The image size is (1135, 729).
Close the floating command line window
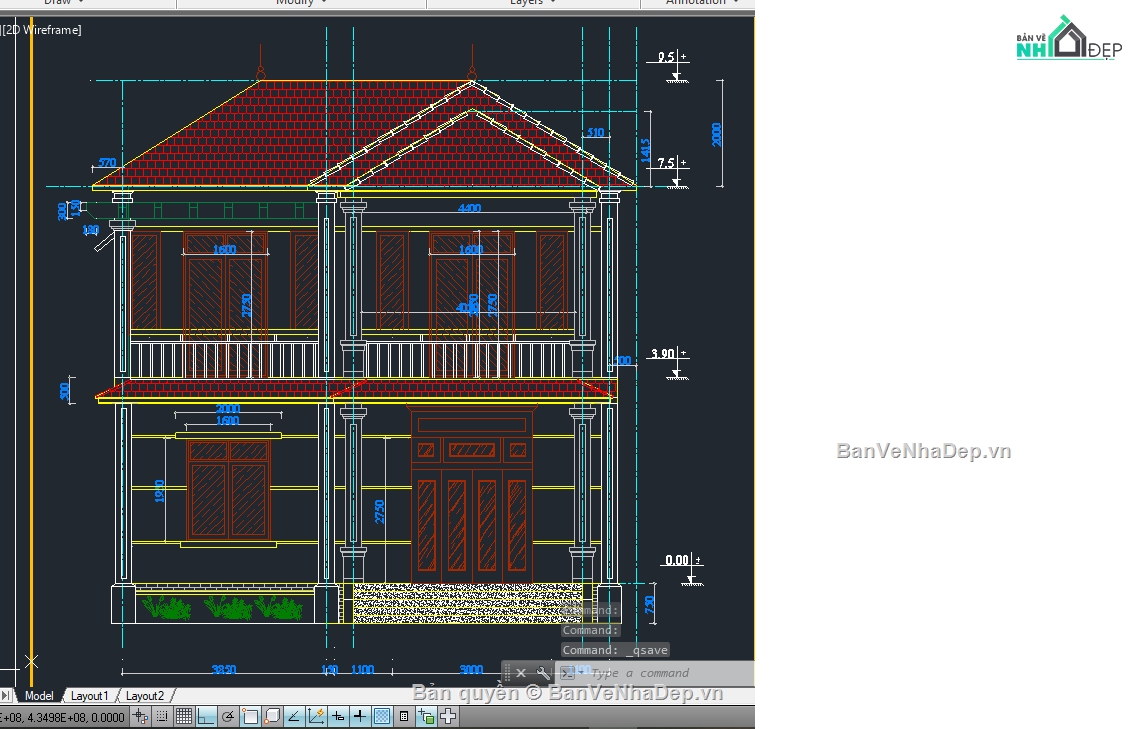click(x=521, y=673)
